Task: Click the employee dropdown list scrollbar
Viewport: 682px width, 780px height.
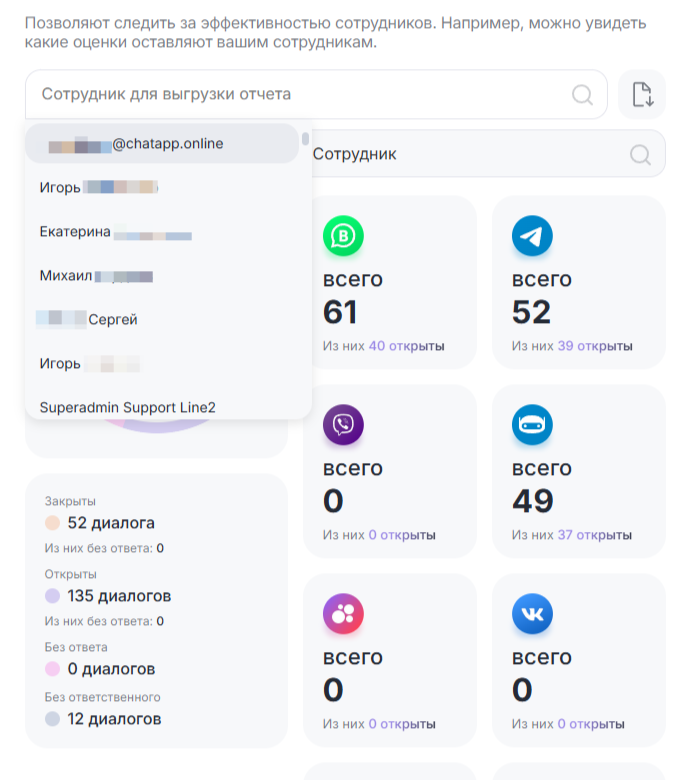Action: [x=305, y=140]
